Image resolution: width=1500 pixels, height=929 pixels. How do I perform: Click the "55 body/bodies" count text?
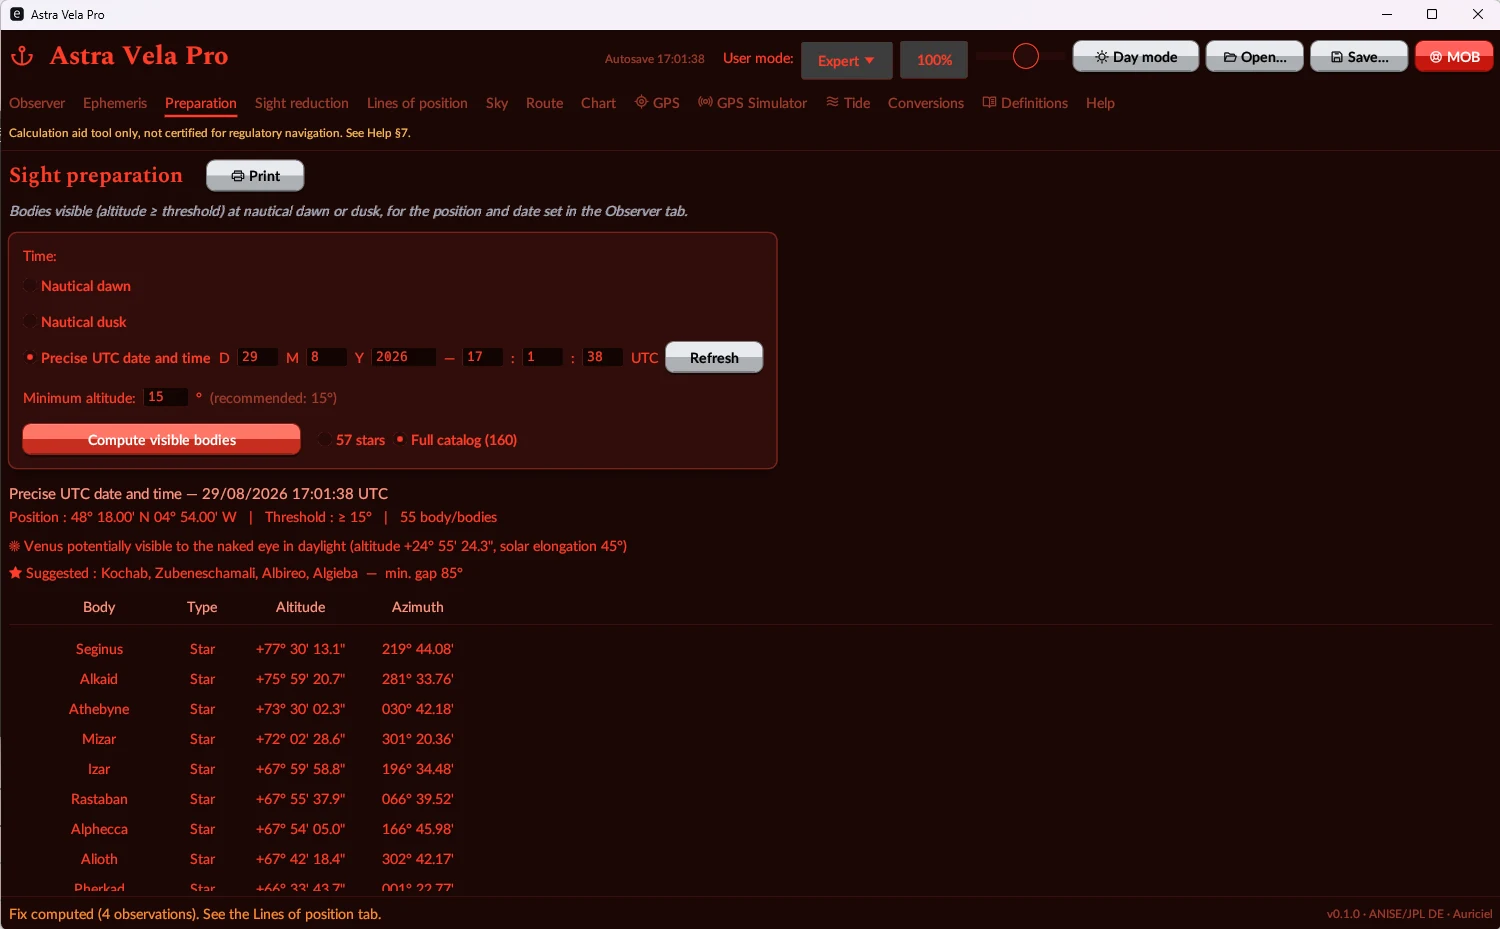click(449, 517)
